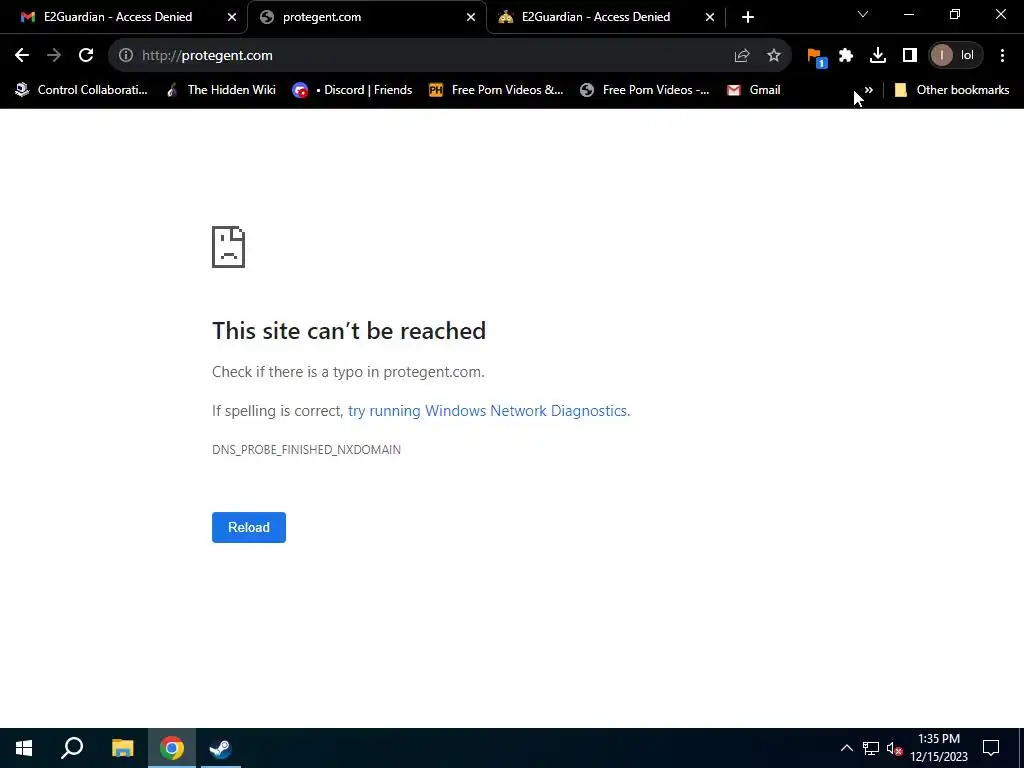Toggle the browser side panel icon
The height and width of the screenshot is (768, 1024).
(x=910, y=56)
